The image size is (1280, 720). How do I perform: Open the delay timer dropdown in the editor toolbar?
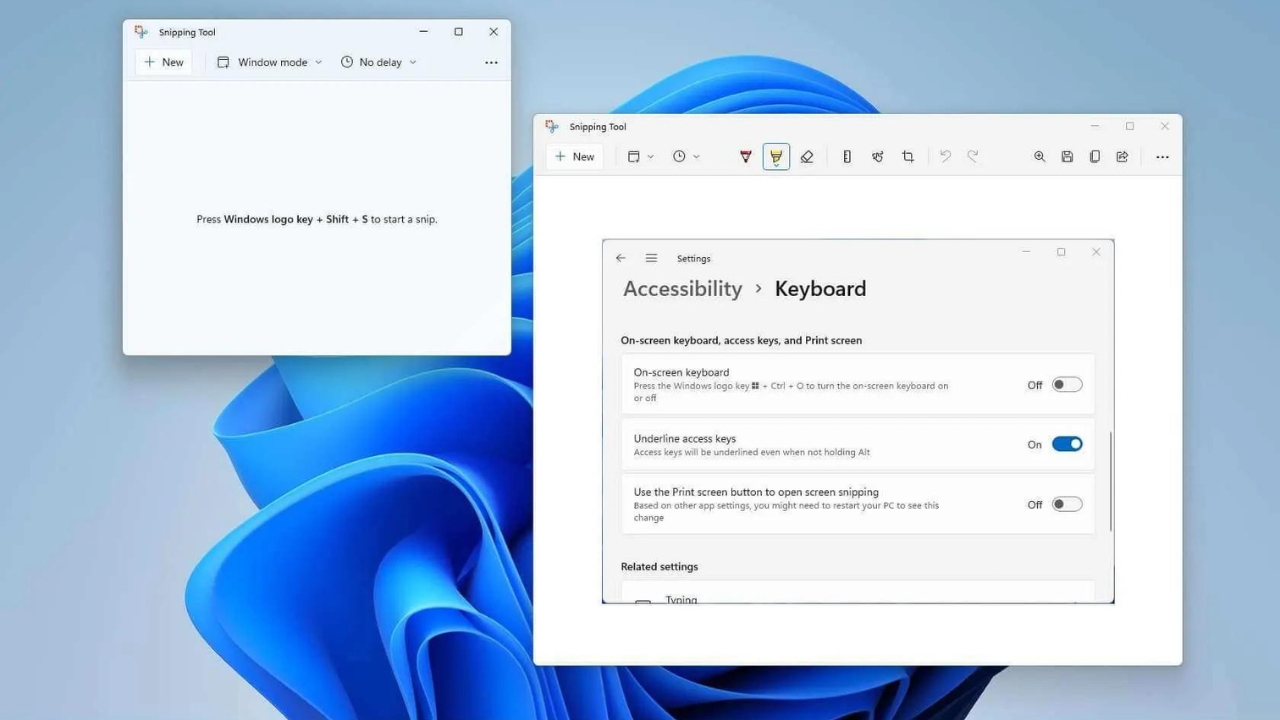686,157
